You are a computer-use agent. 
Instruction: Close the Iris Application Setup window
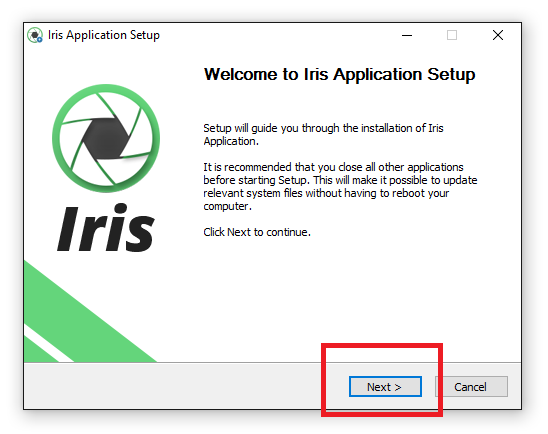pyautogui.click(x=498, y=35)
